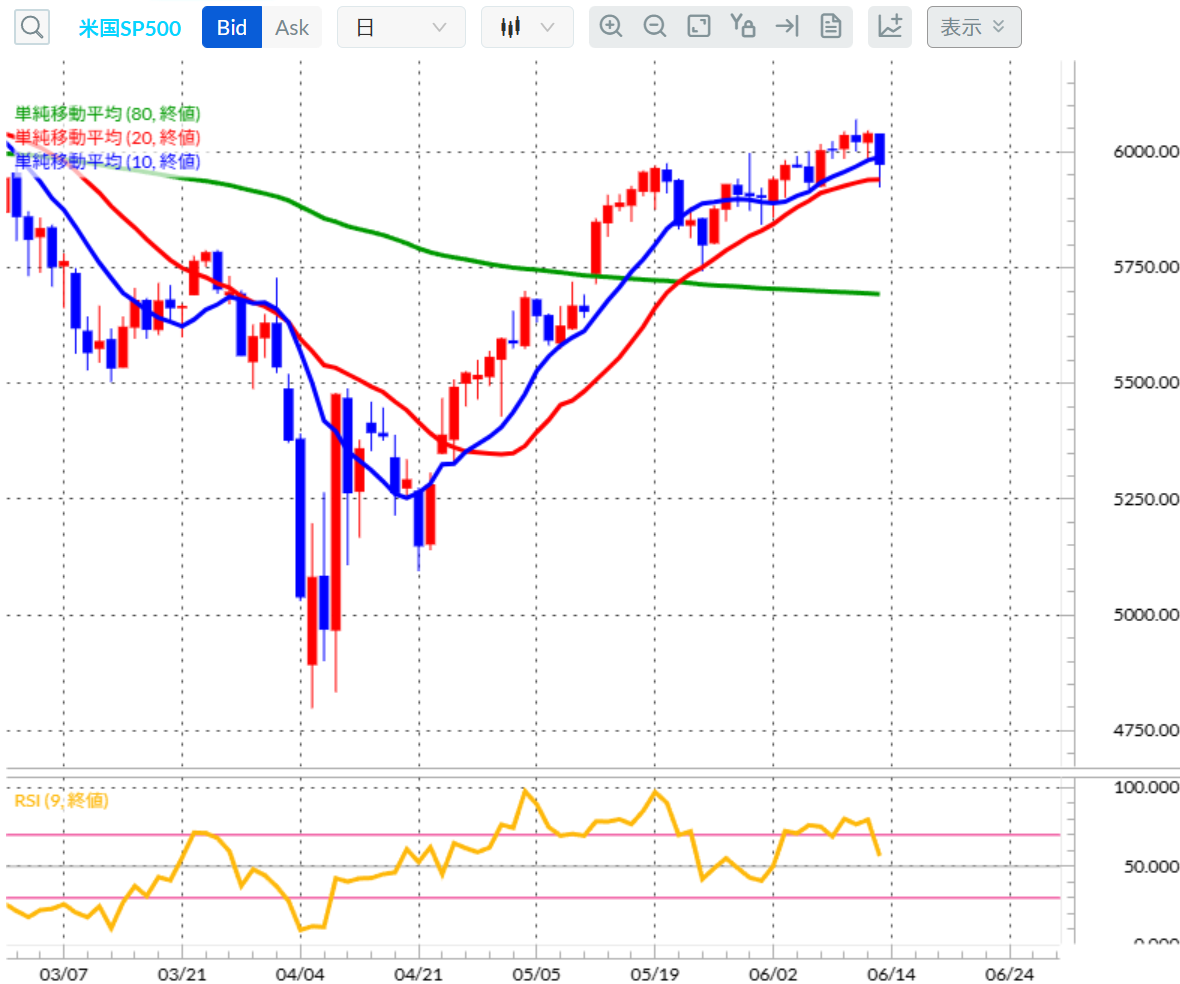
Task: Open the candlestick chart type dropdown
Action: pyautogui.click(x=527, y=27)
